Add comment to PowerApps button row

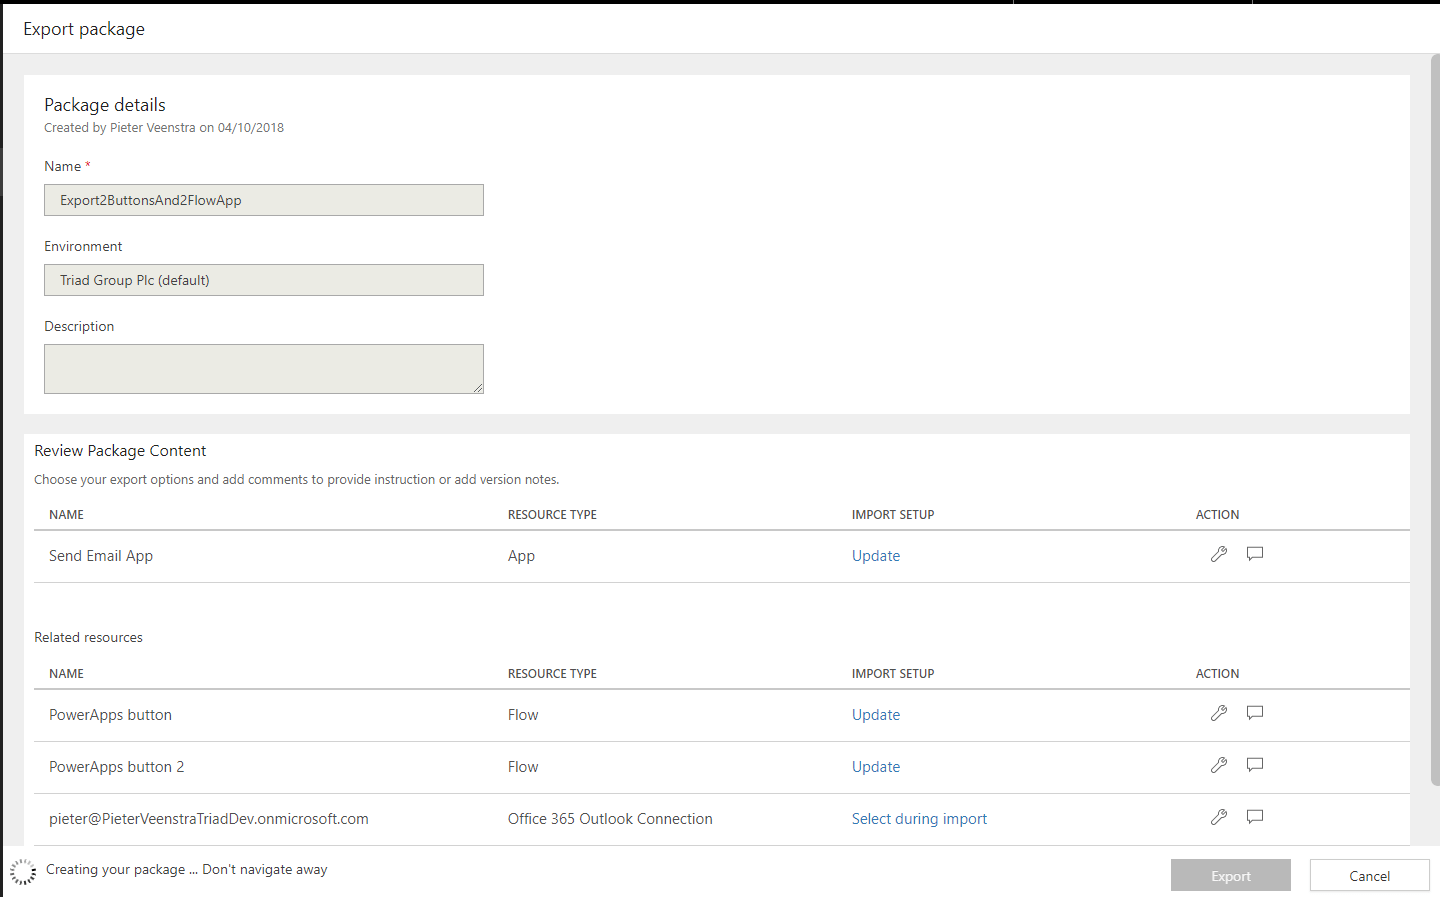click(1255, 713)
